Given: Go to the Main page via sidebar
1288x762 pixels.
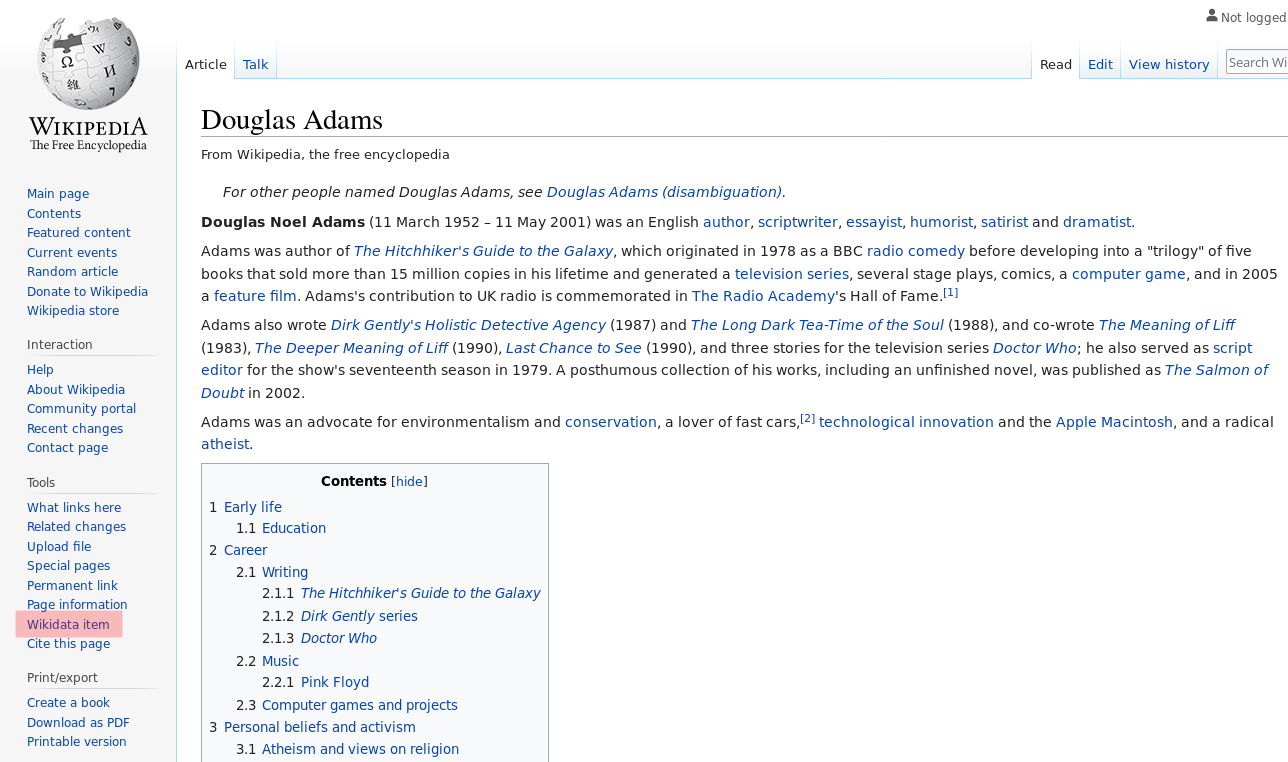Looking at the screenshot, I should 58,191.
